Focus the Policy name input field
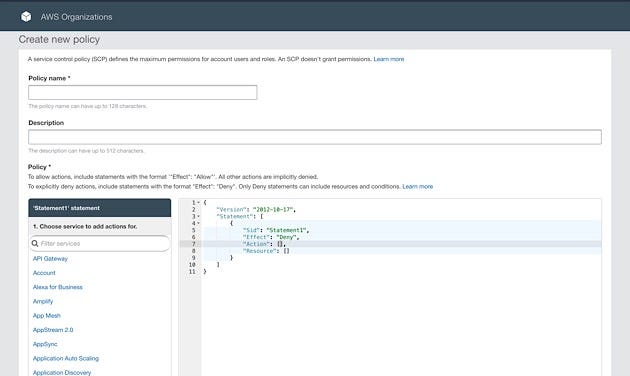 click(143, 92)
